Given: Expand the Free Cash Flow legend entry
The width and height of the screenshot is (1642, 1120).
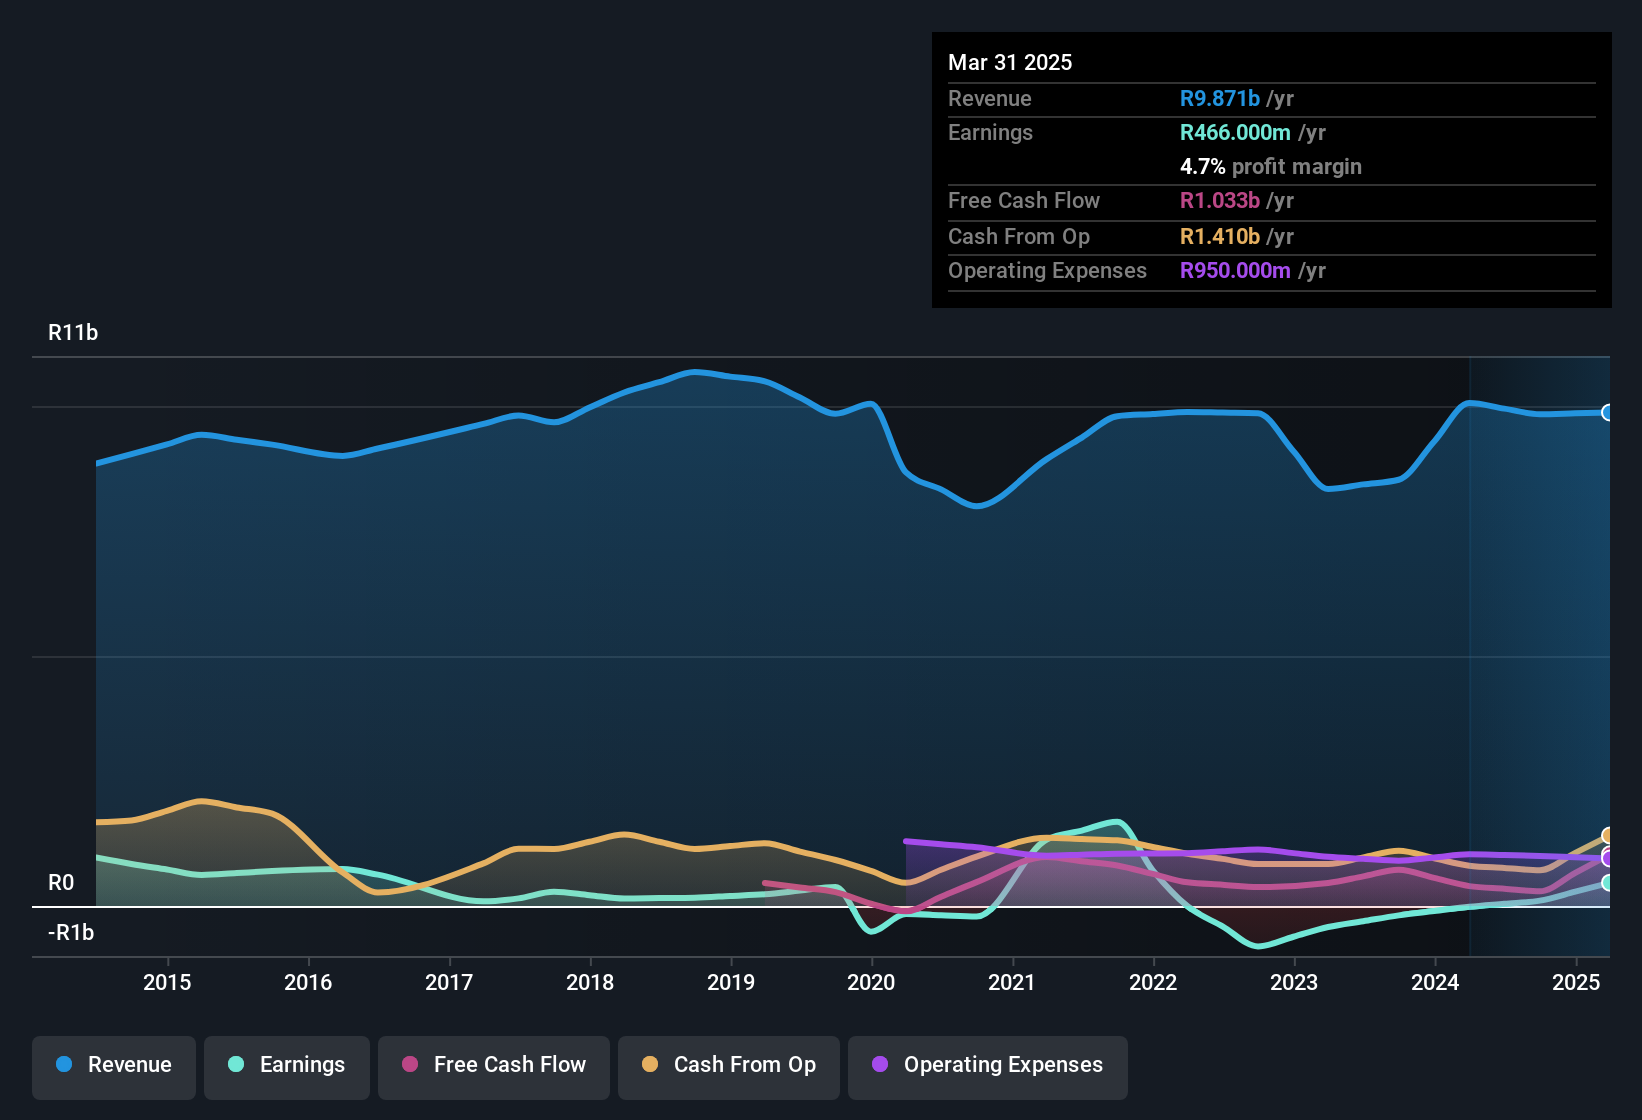Looking at the screenshot, I should [x=493, y=1065].
